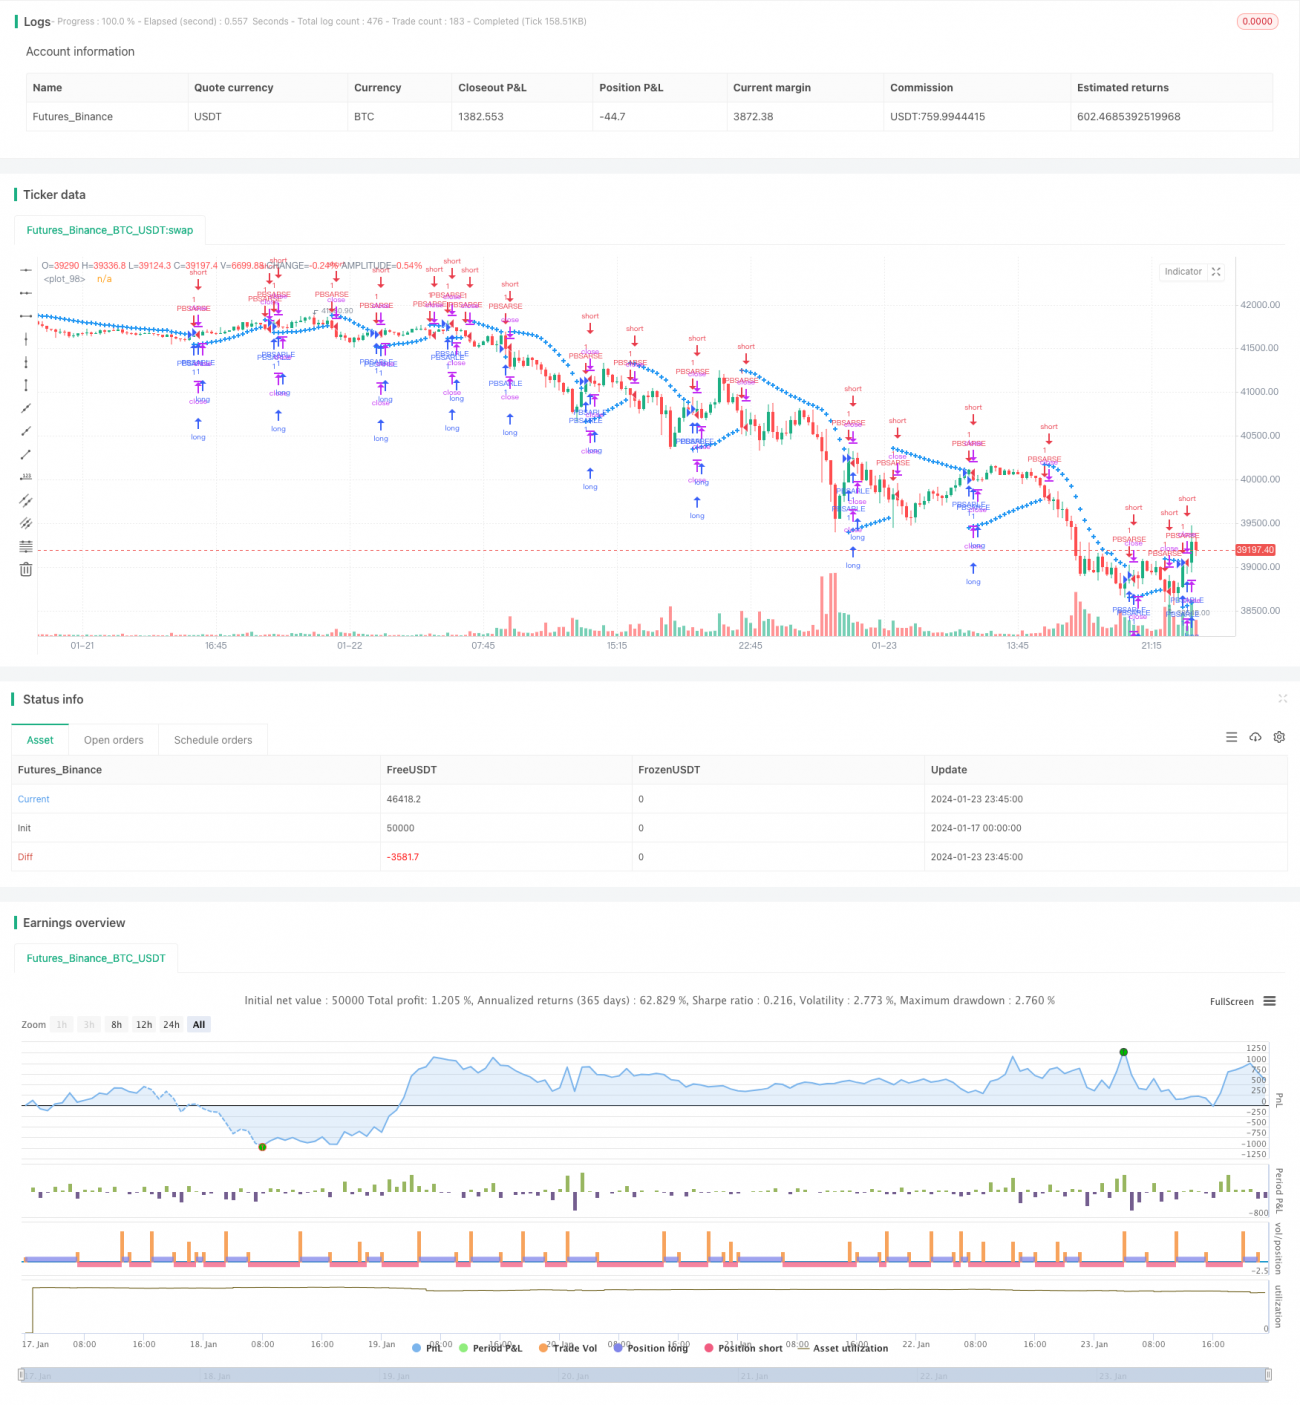Image resolution: width=1300 pixels, height=1405 pixels.
Task: Open the Indicator dropdown on ticker chart
Action: pos(1182,272)
